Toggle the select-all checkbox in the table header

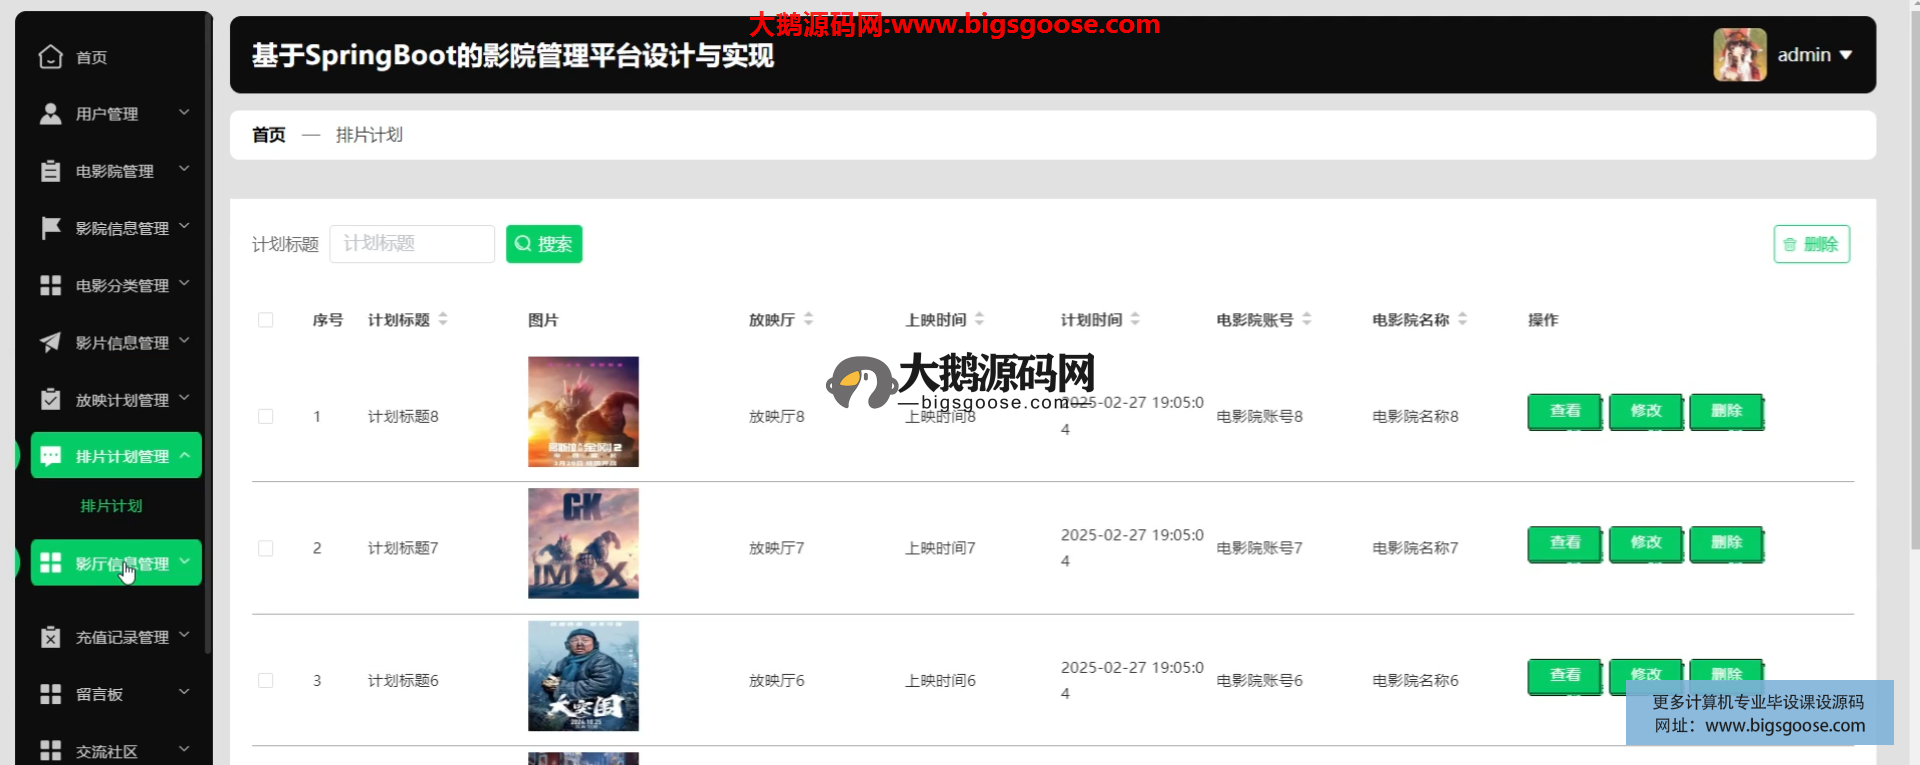pos(265,320)
